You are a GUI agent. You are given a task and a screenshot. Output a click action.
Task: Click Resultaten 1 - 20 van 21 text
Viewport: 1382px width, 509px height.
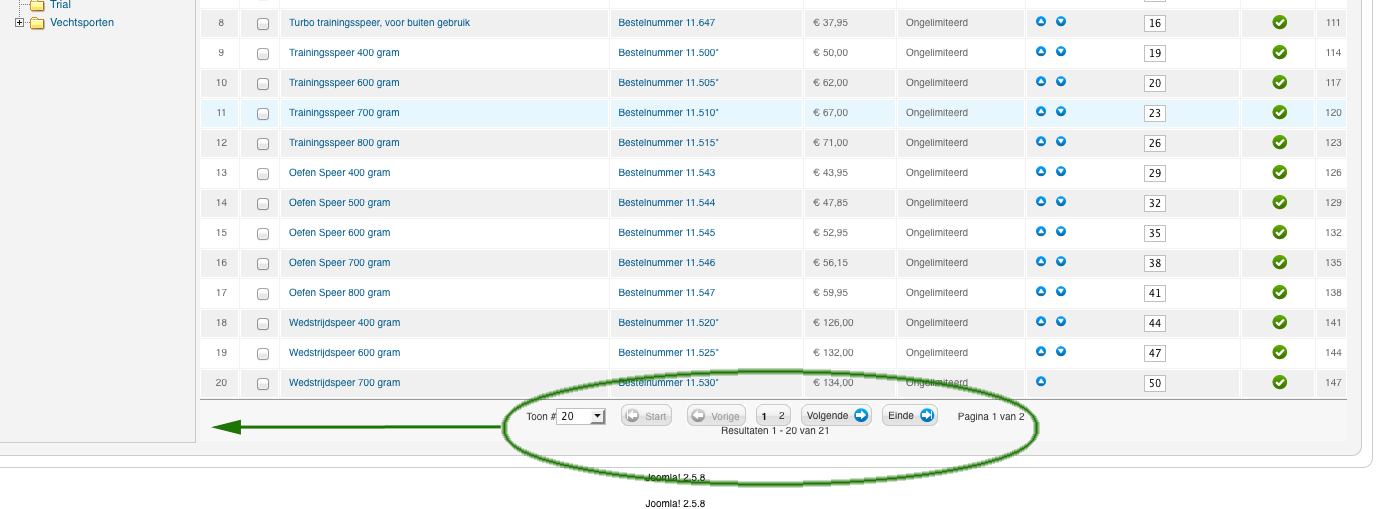tap(775, 431)
